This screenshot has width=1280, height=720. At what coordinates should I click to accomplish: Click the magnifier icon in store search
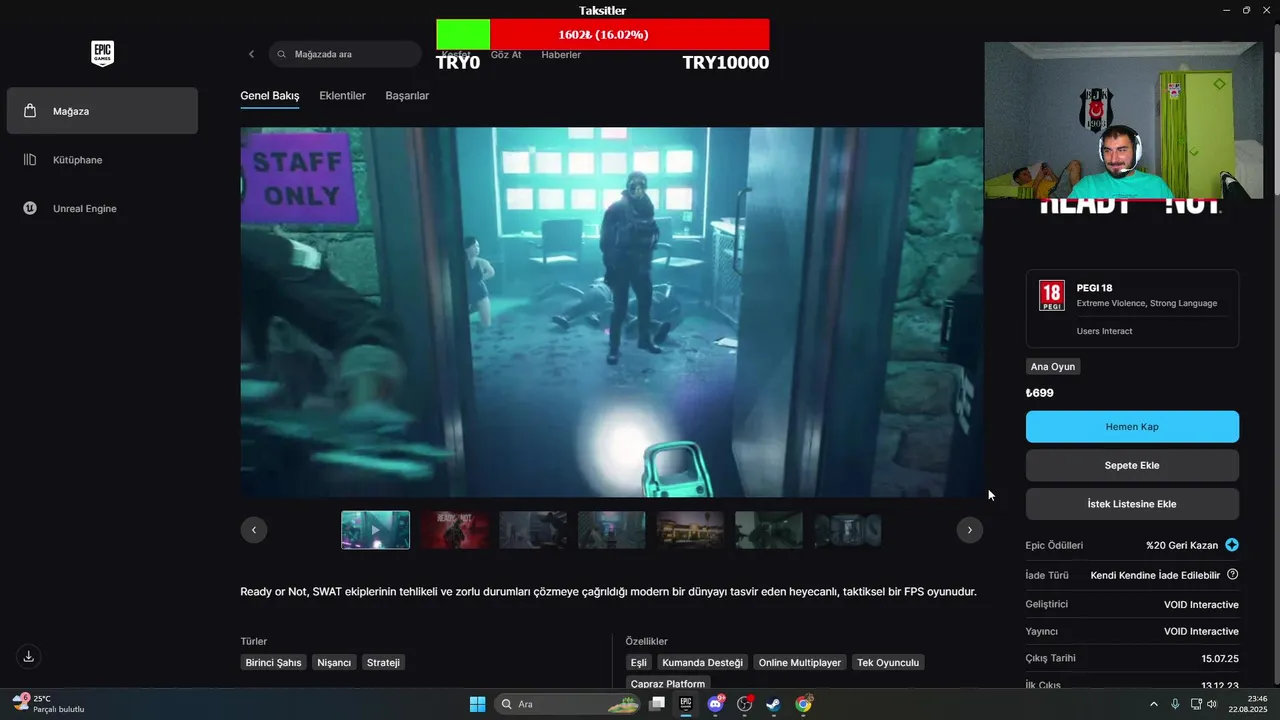click(282, 54)
